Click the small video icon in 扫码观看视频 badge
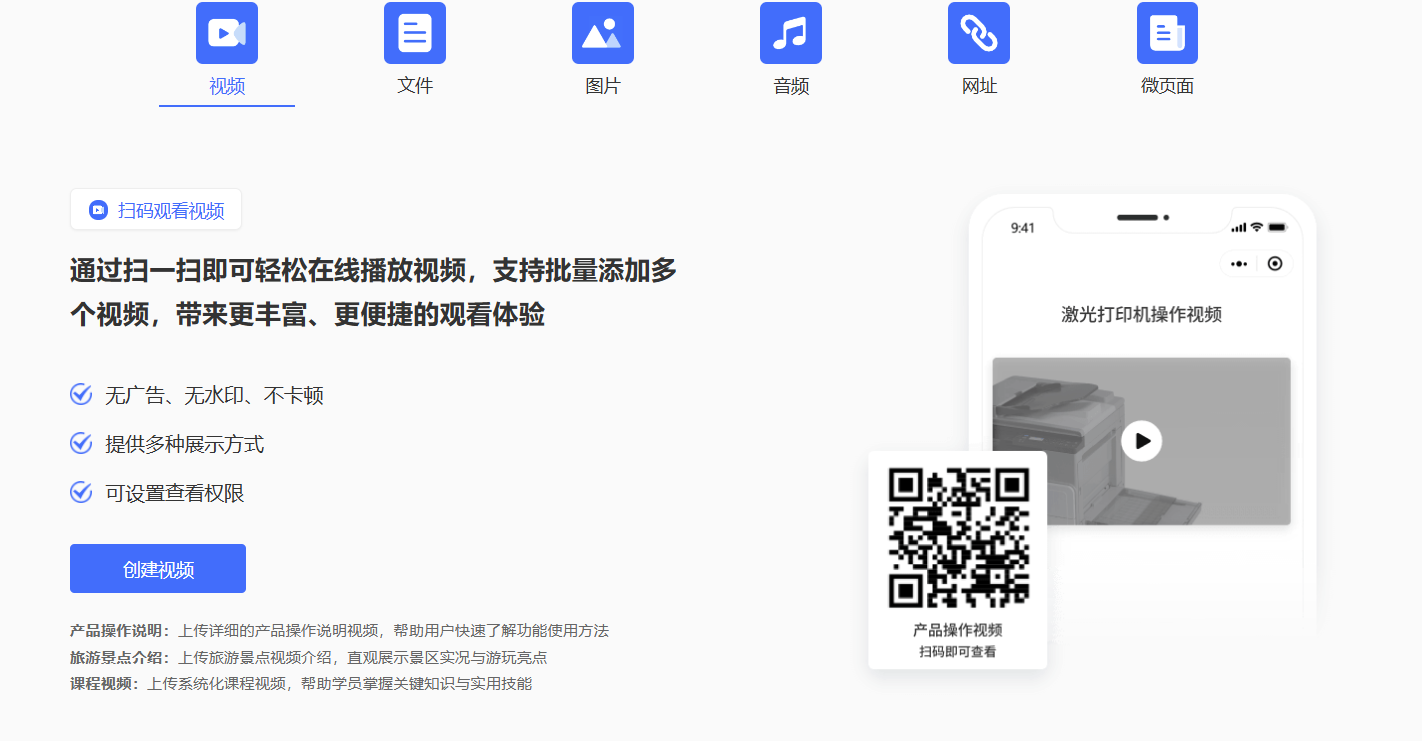This screenshot has height=741, width=1422. (x=98, y=210)
